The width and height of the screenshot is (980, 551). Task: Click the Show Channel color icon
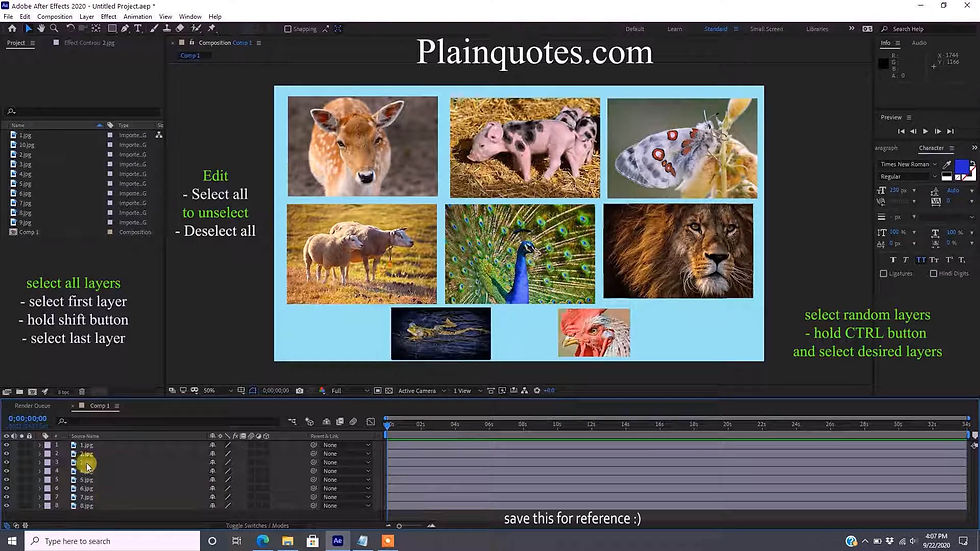click(322, 390)
